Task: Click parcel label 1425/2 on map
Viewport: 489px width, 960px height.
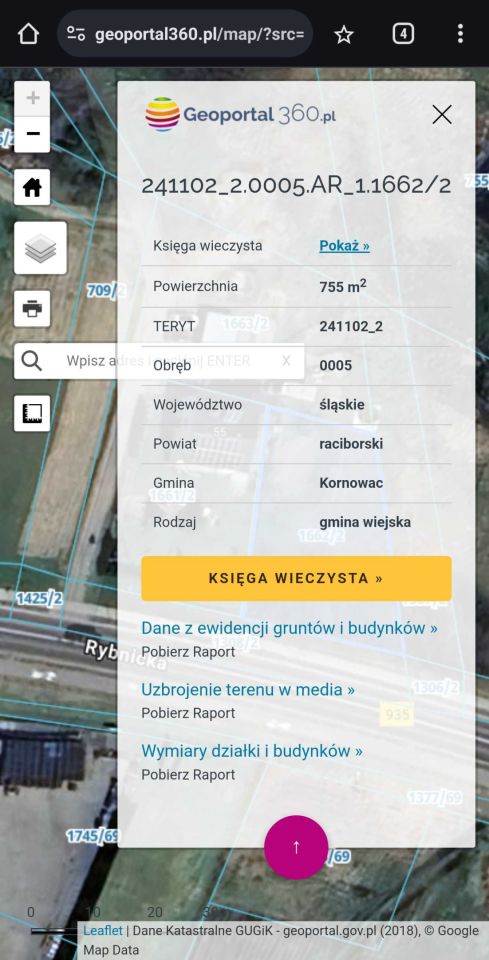Action: (39, 598)
